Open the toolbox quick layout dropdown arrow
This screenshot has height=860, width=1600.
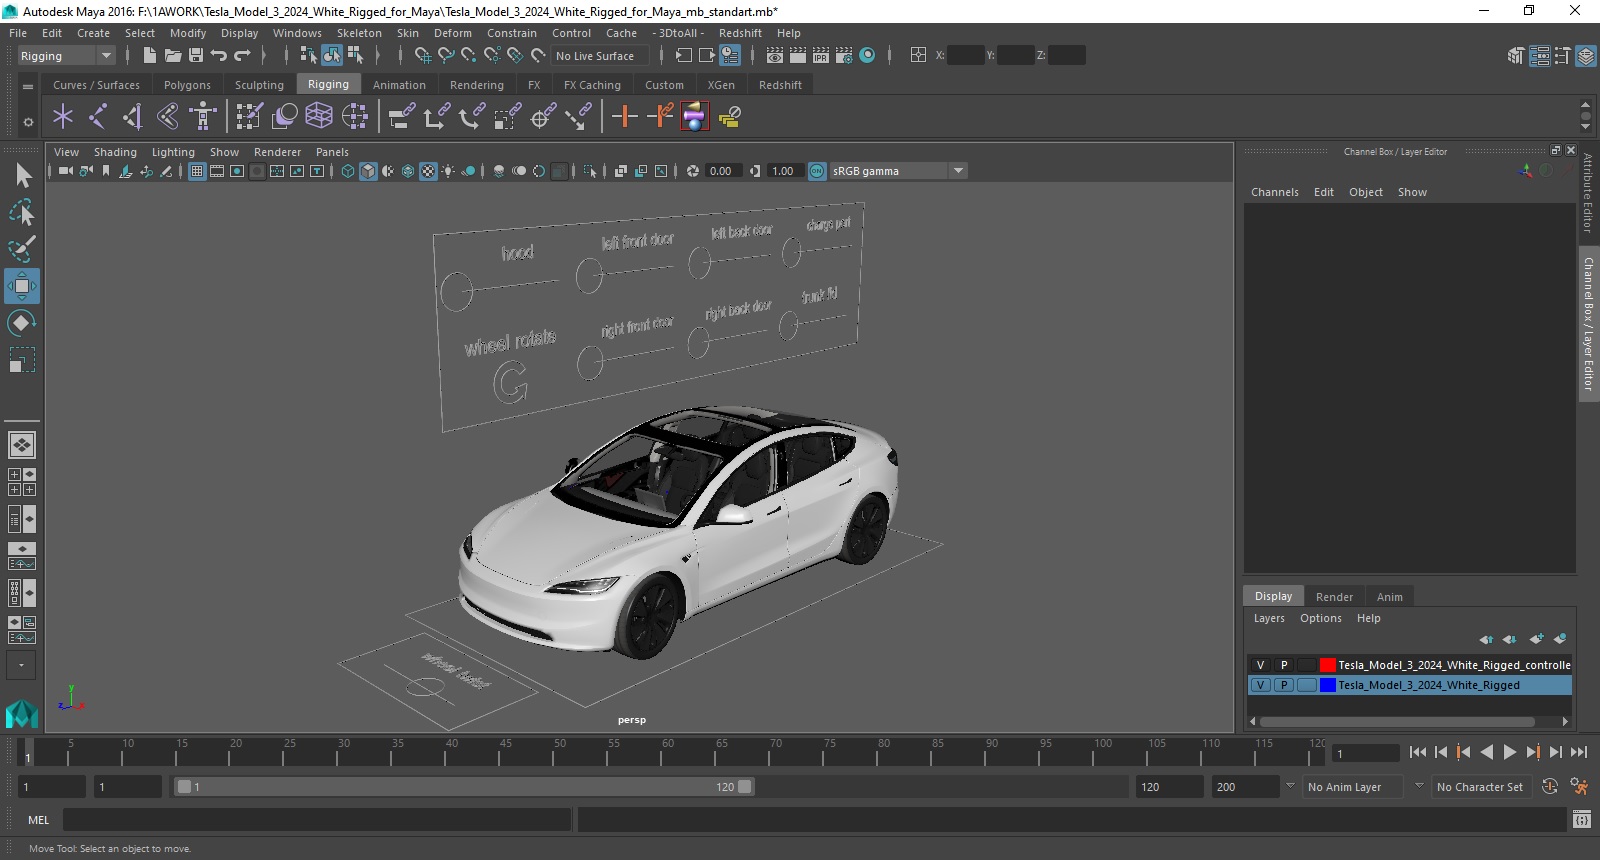21,665
